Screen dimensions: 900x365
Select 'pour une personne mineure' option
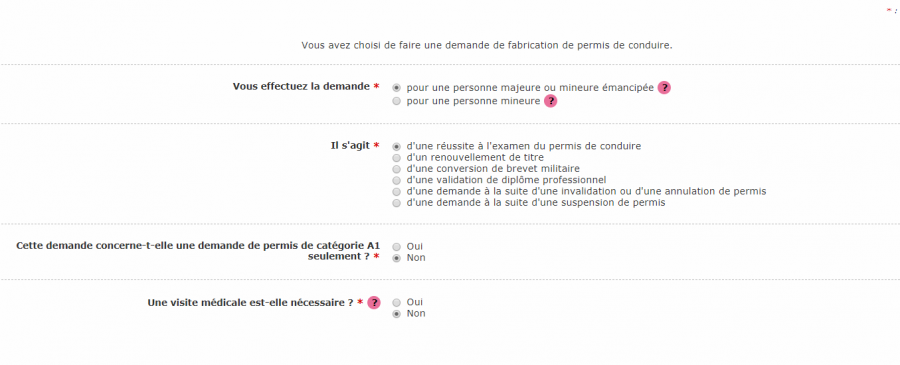[x=396, y=102]
